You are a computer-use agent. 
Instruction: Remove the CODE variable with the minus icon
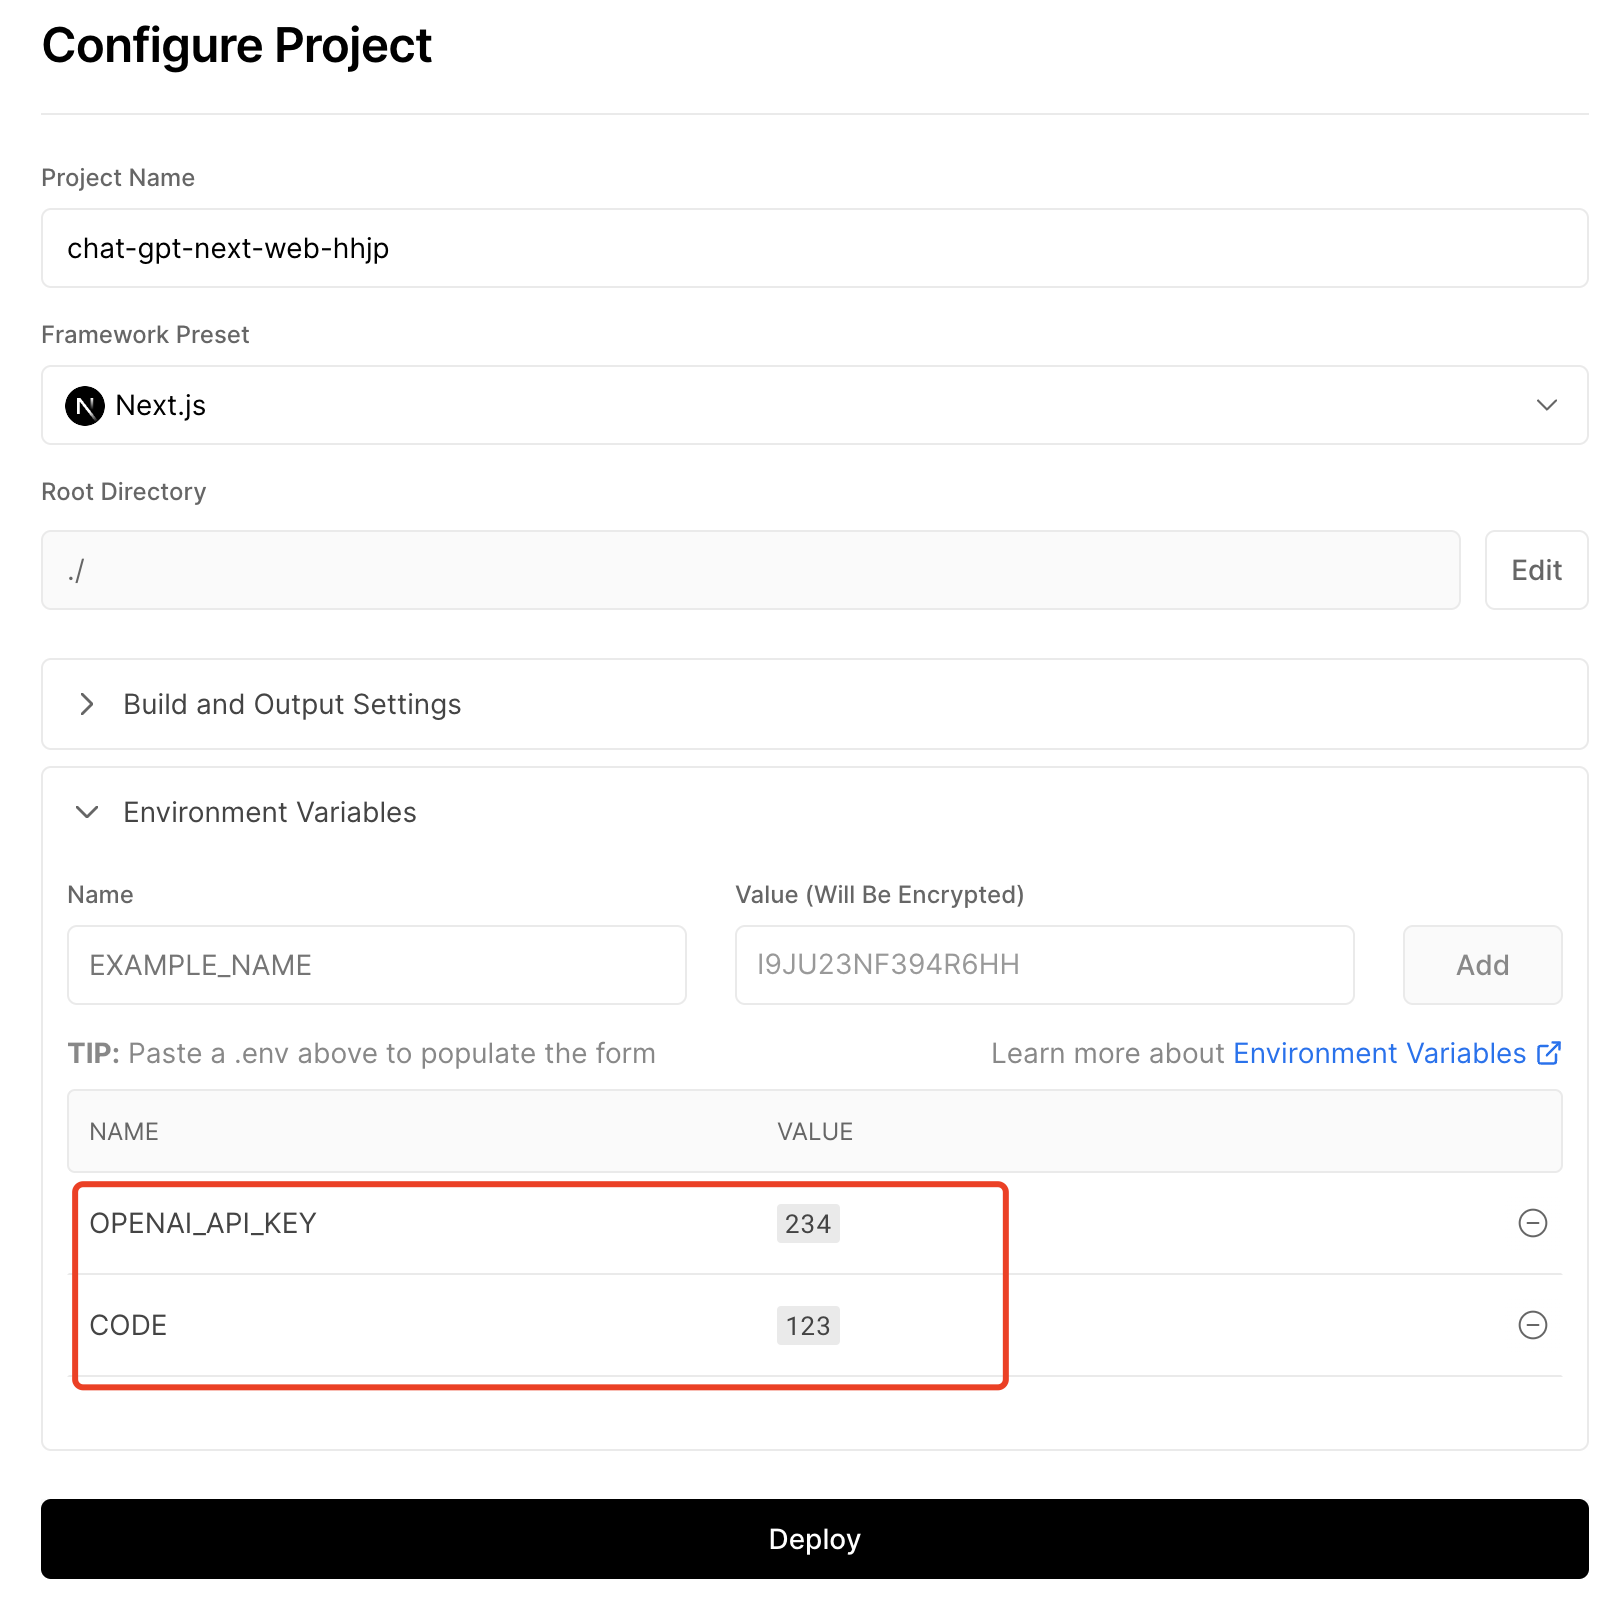(1532, 1325)
